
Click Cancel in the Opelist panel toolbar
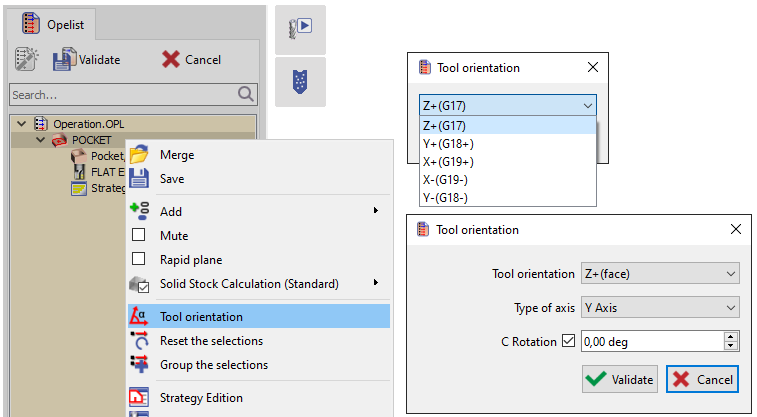tap(192, 59)
